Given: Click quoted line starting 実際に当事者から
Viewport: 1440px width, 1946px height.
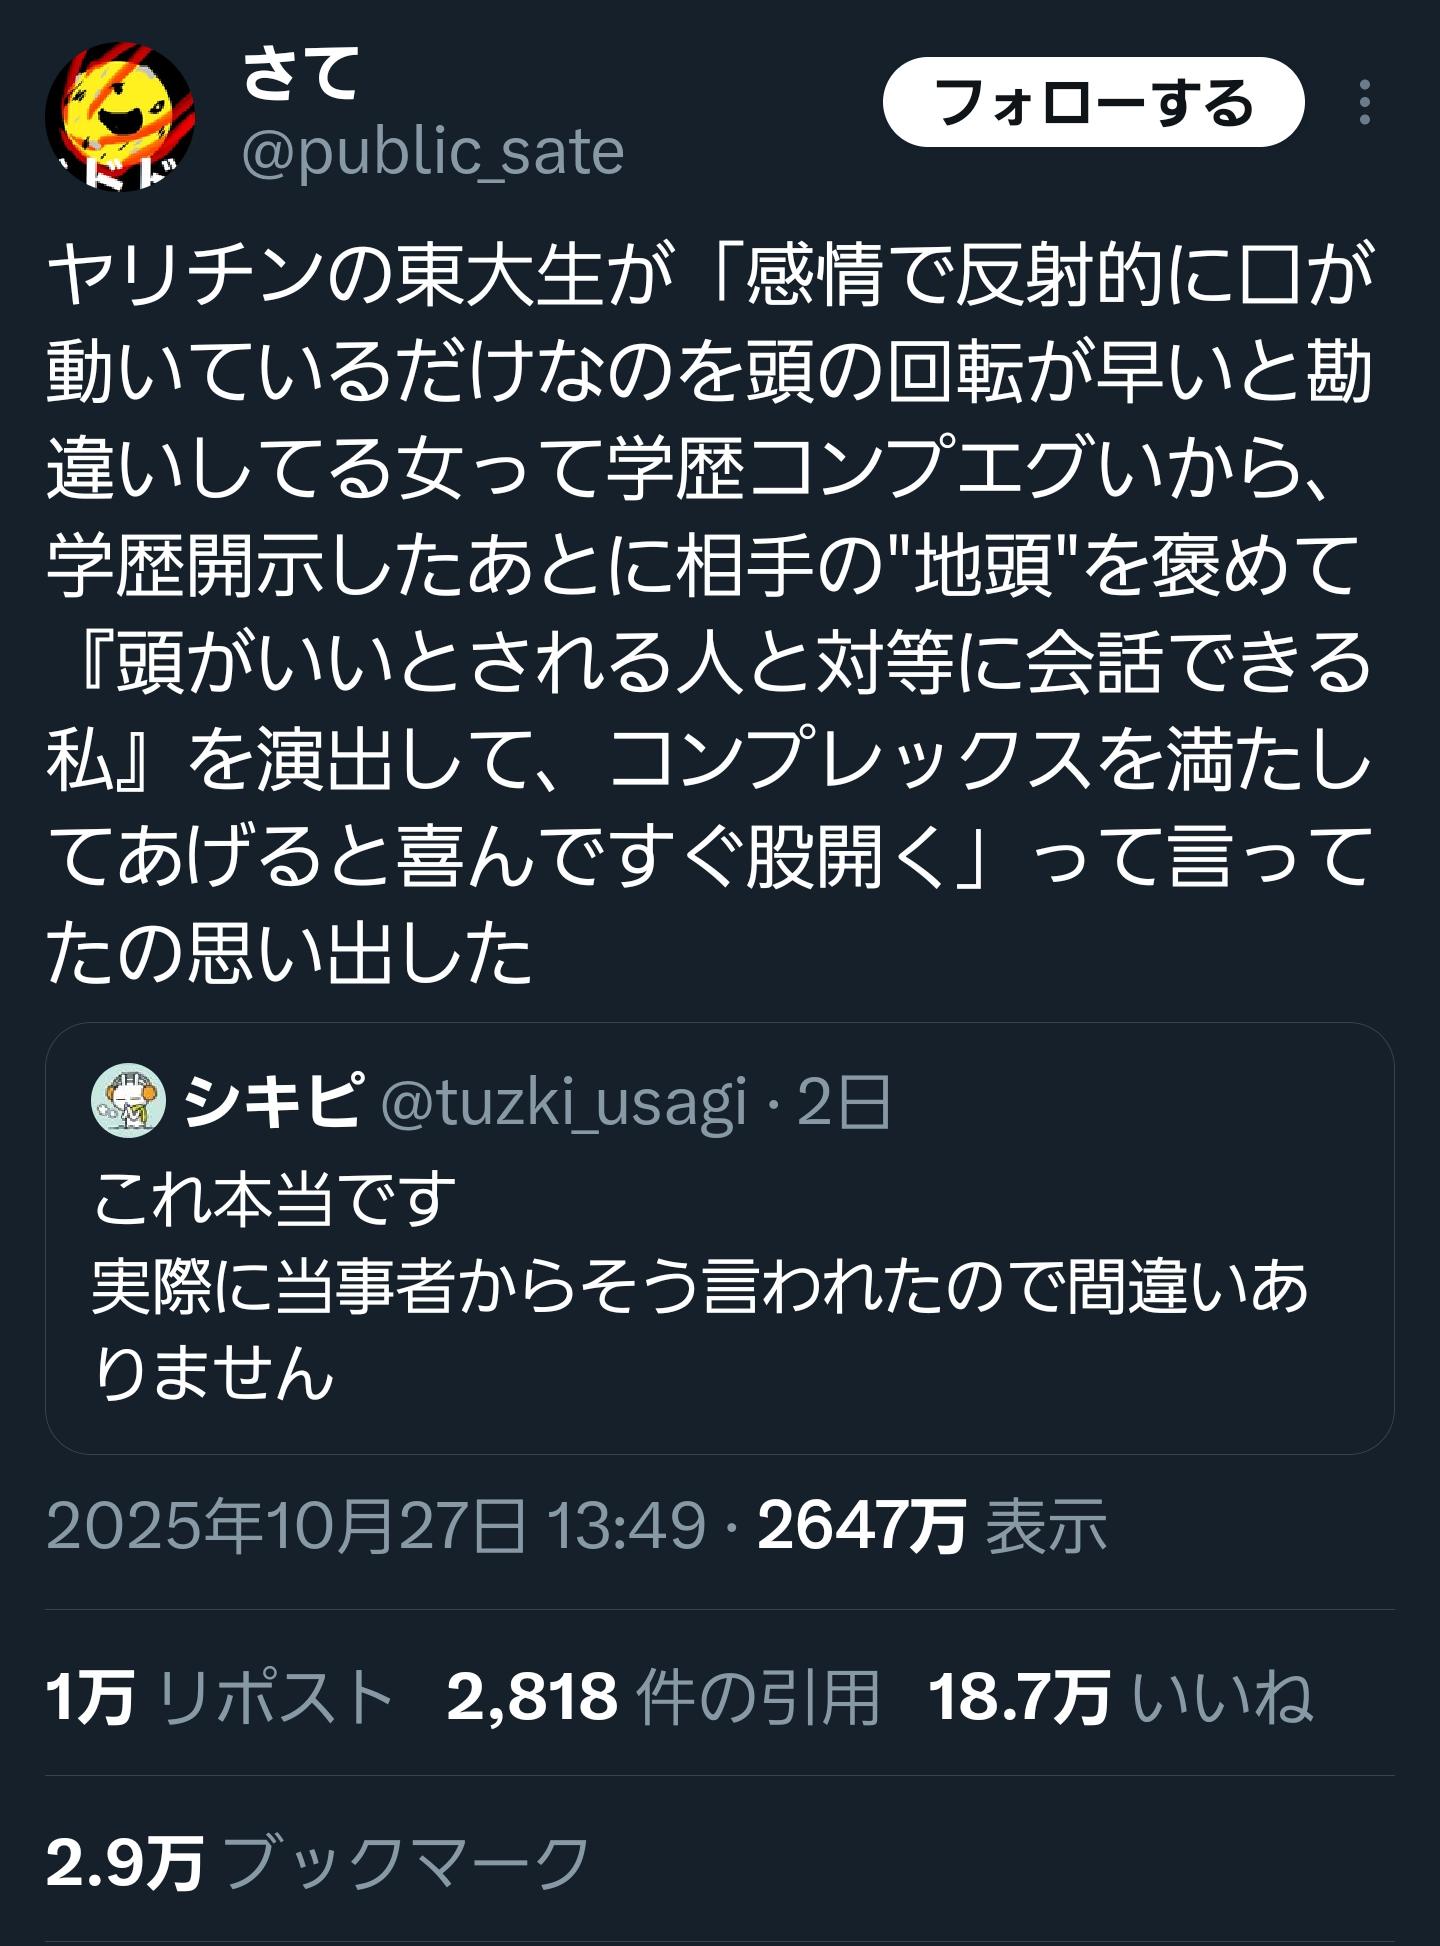Looking at the screenshot, I should (700, 1286).
